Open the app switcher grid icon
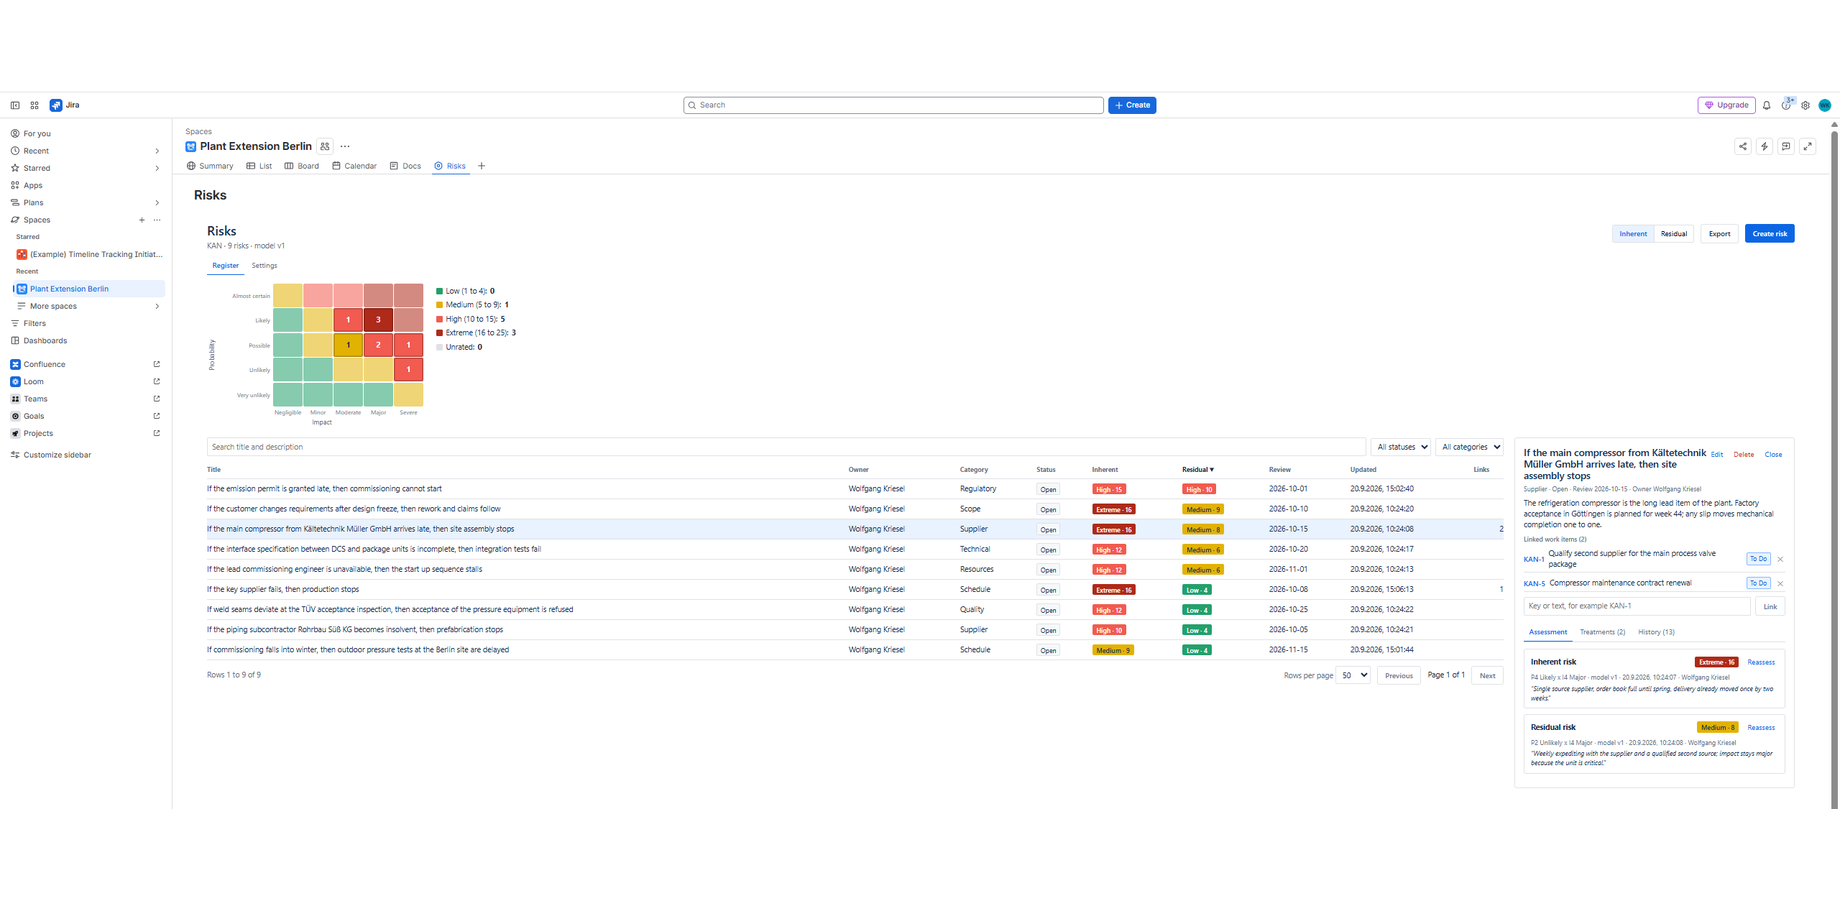The image size is (1840, 900). click(x=34, y=105)
